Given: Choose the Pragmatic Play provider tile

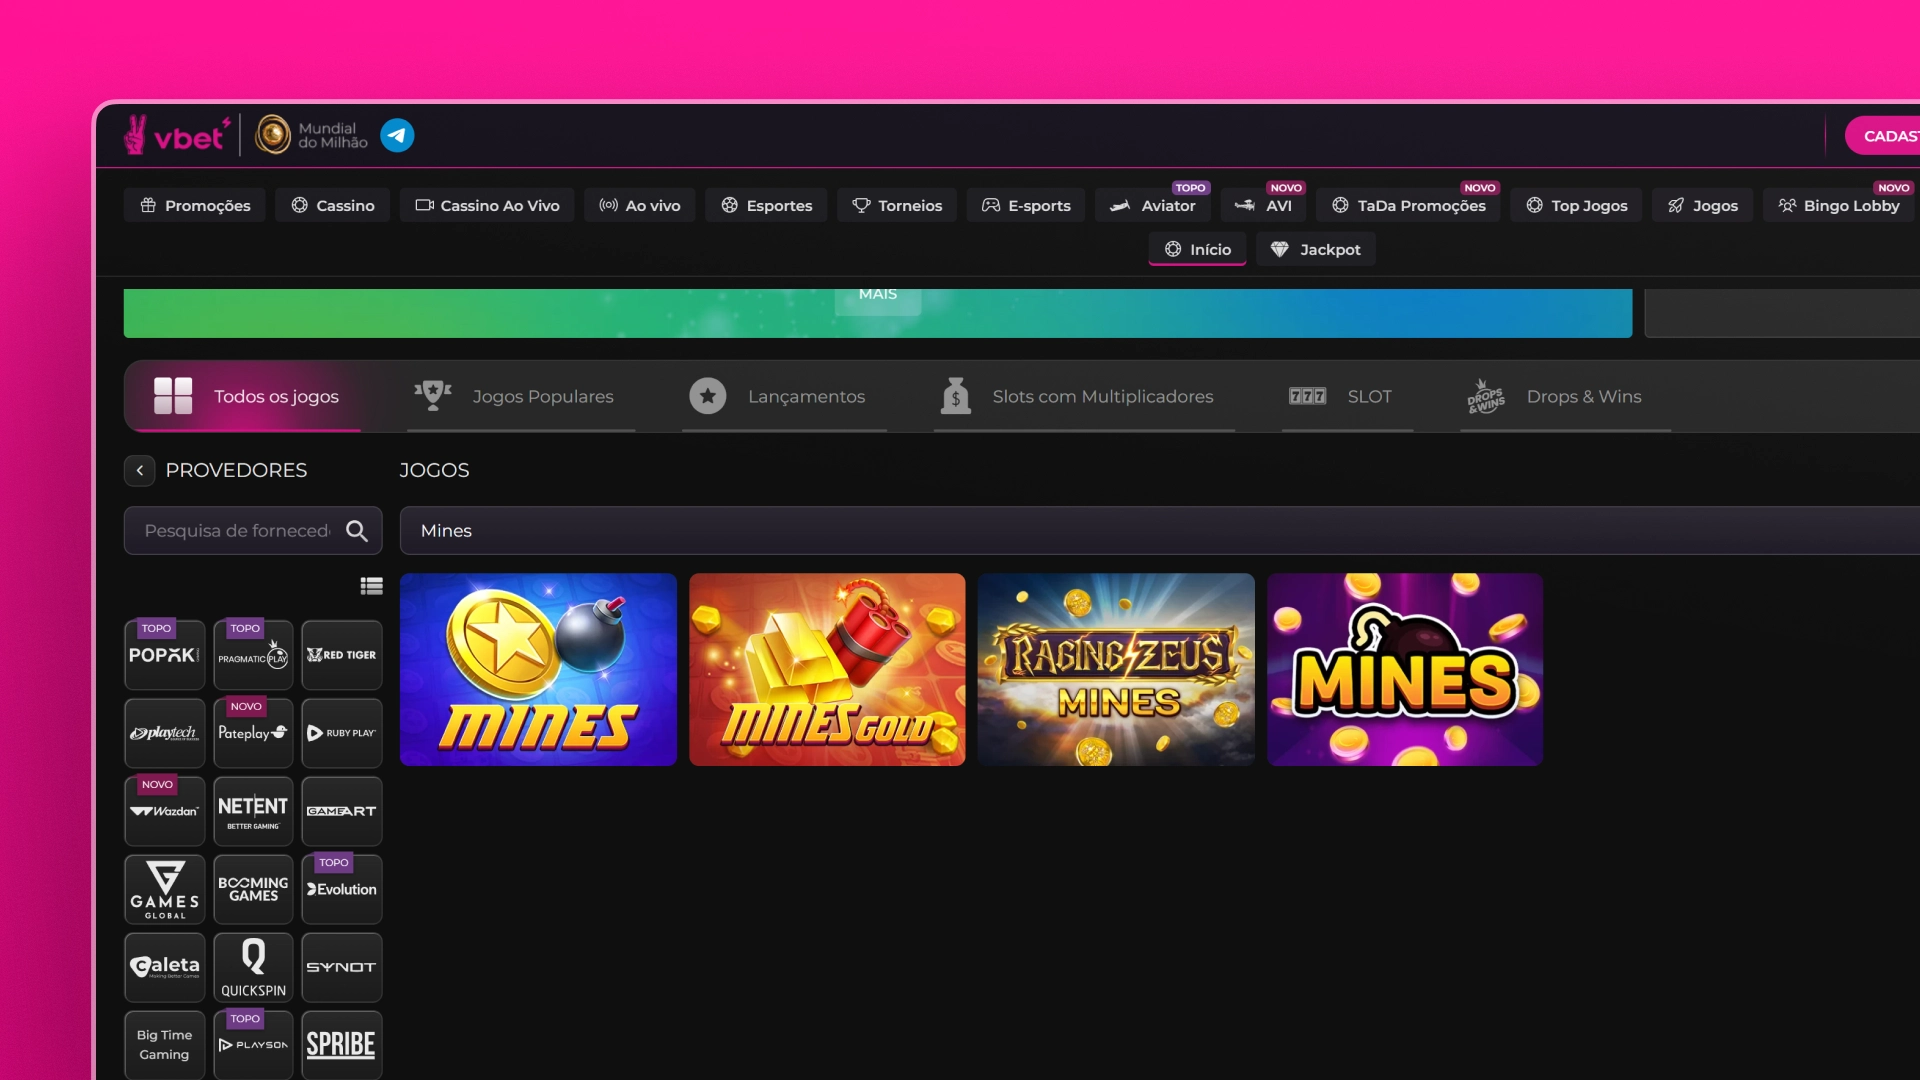Looking at the screenshot, I should (253, 655).
